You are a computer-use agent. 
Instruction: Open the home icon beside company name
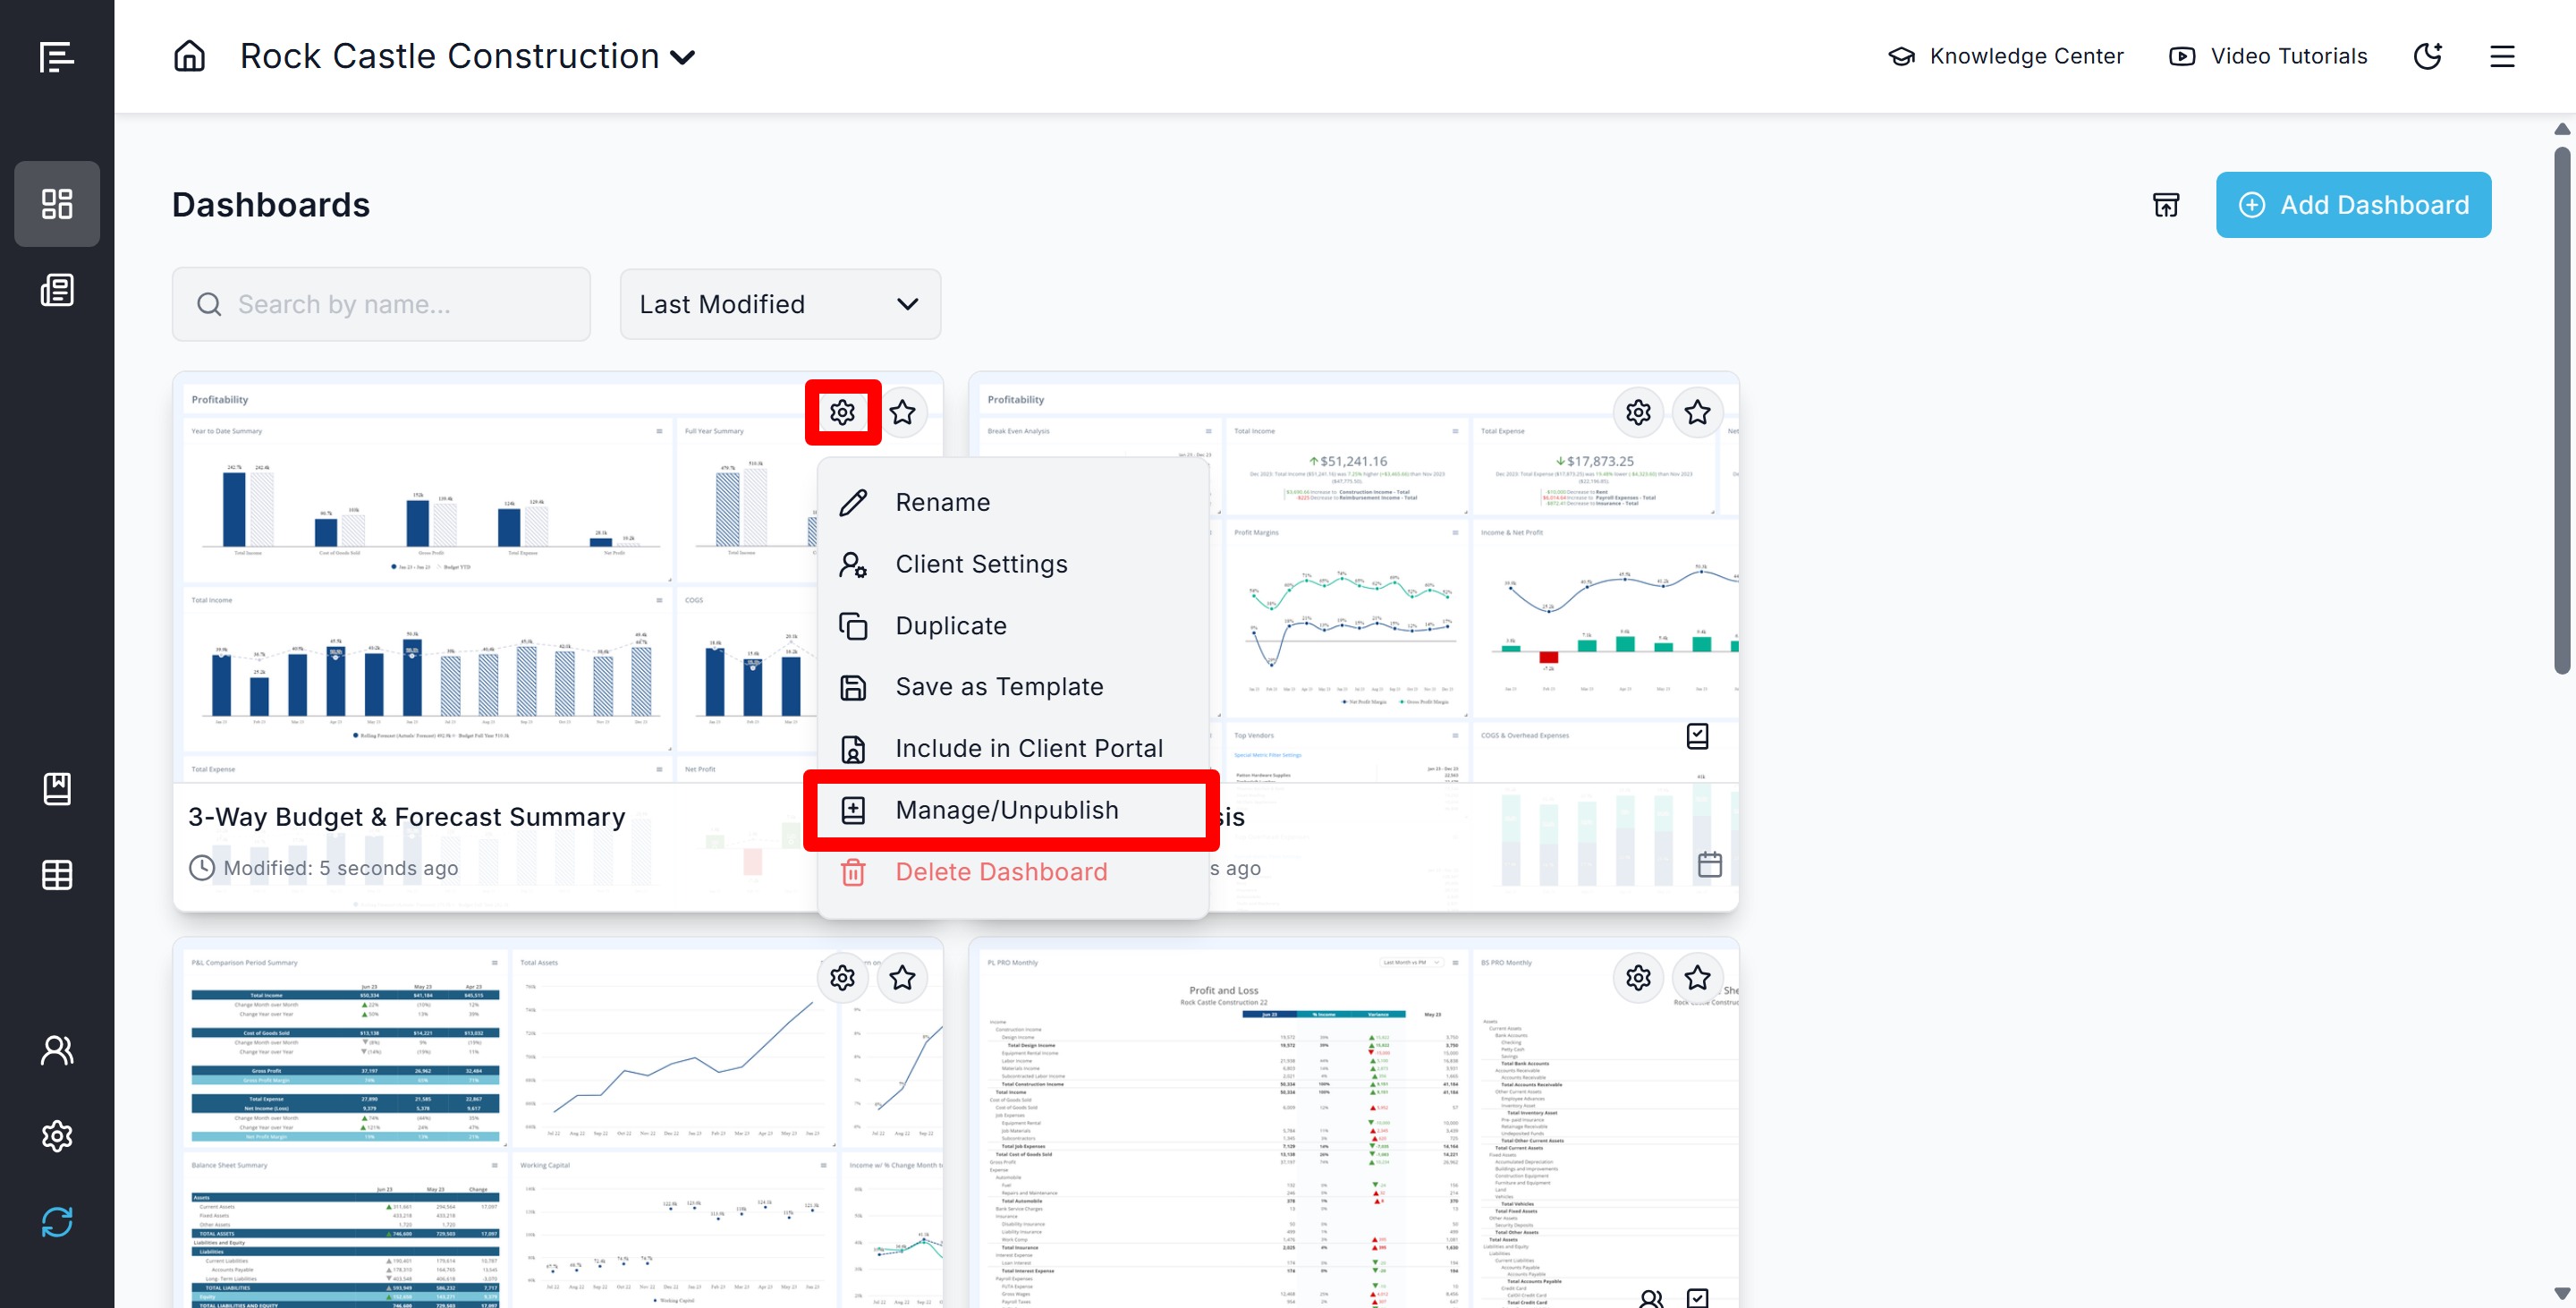pyautogui.click(x=189, y=56)
